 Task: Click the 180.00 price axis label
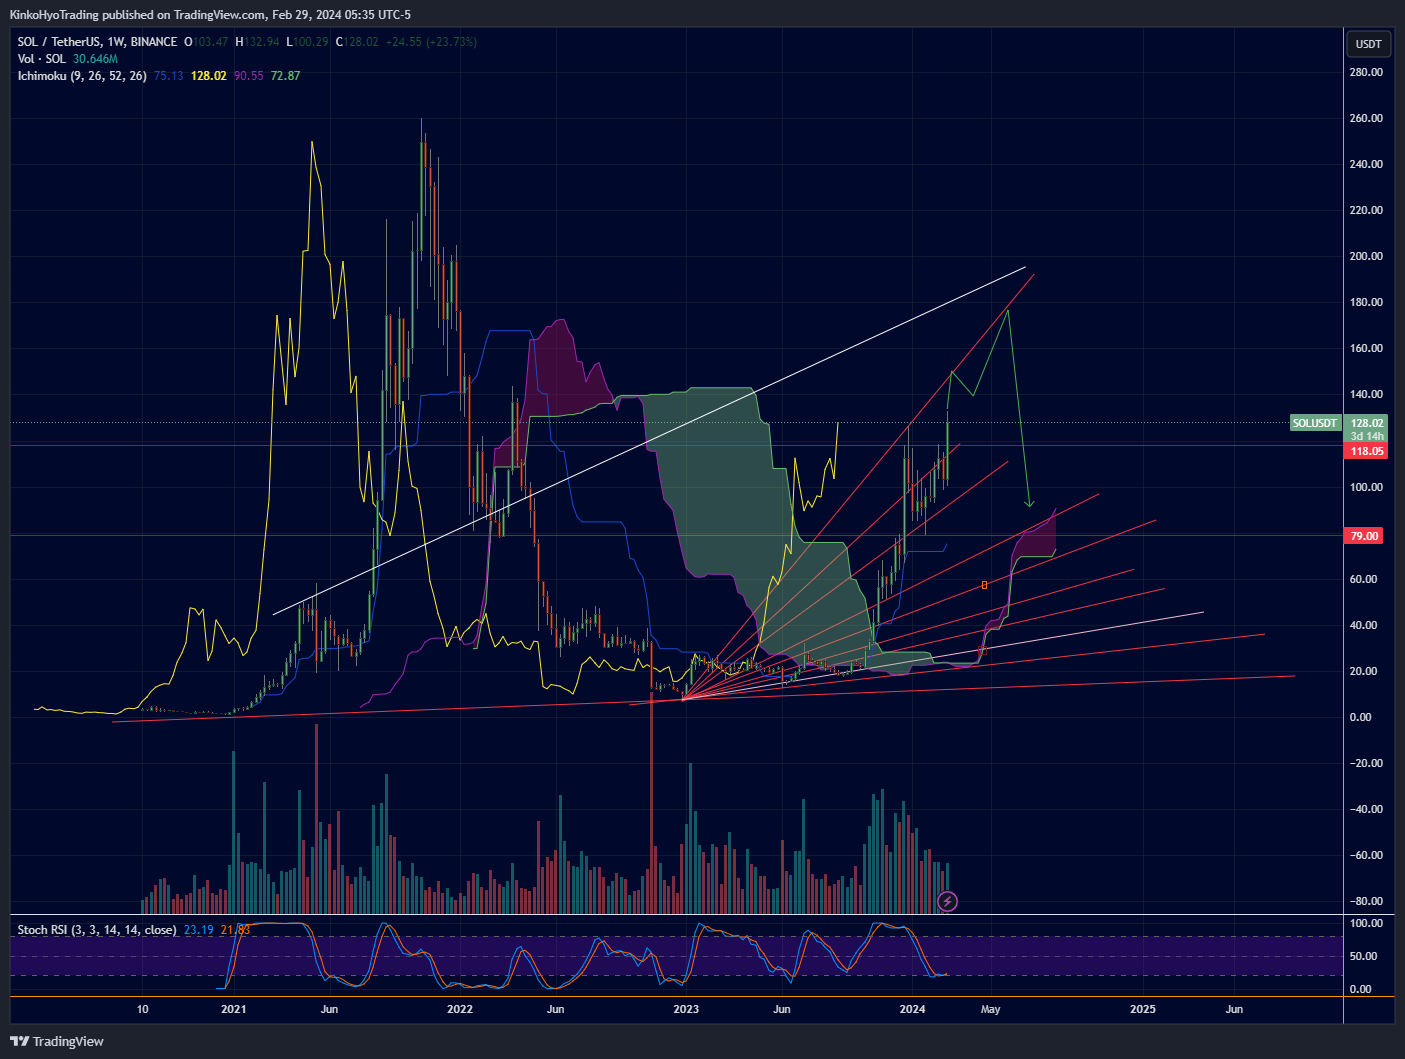coord(1366,302)
